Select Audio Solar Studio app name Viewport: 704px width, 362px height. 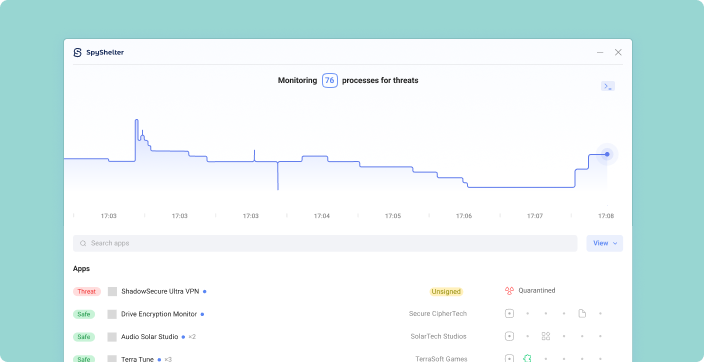[150, 336]
